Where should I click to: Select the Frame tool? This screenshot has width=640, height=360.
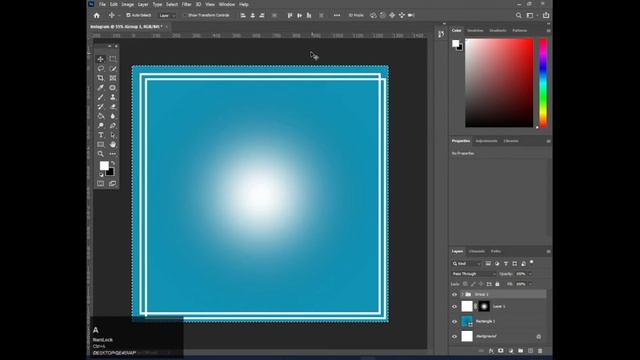click(x=113, y=78)
